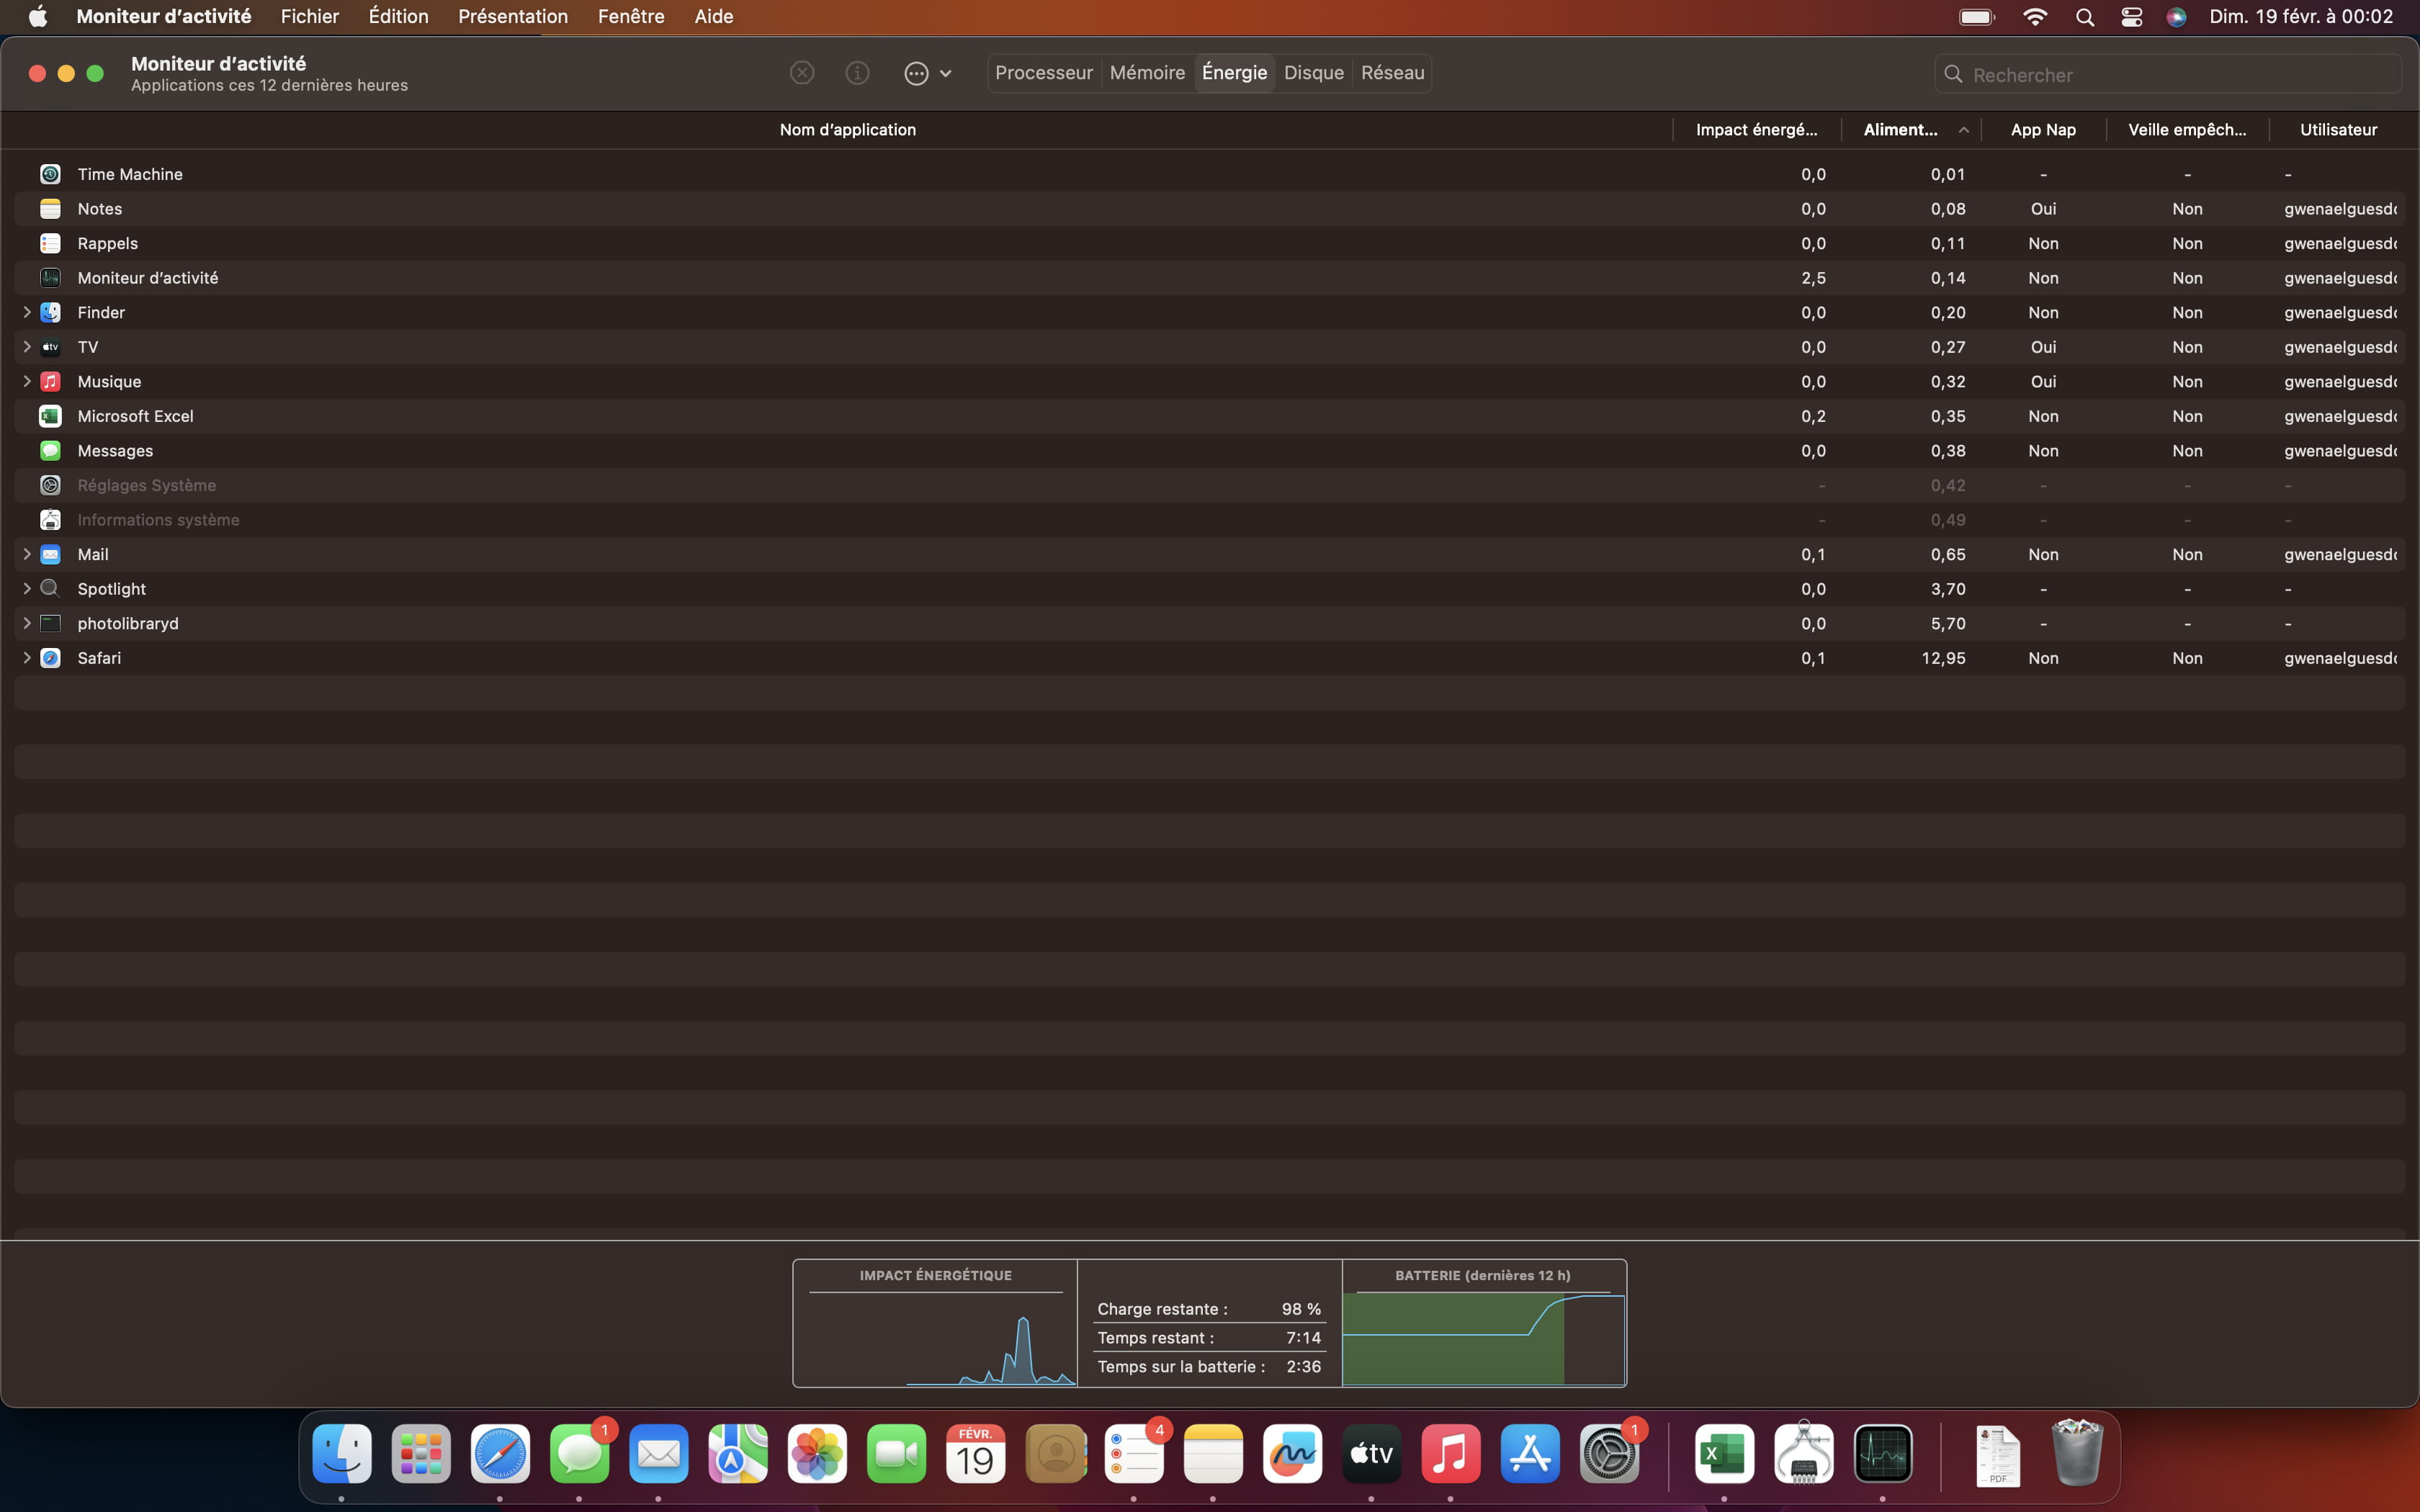Viewport: 2420px width, 1512px height.
Task: Switch to the Processeur tab
Action: click(x=1043, y=73)
